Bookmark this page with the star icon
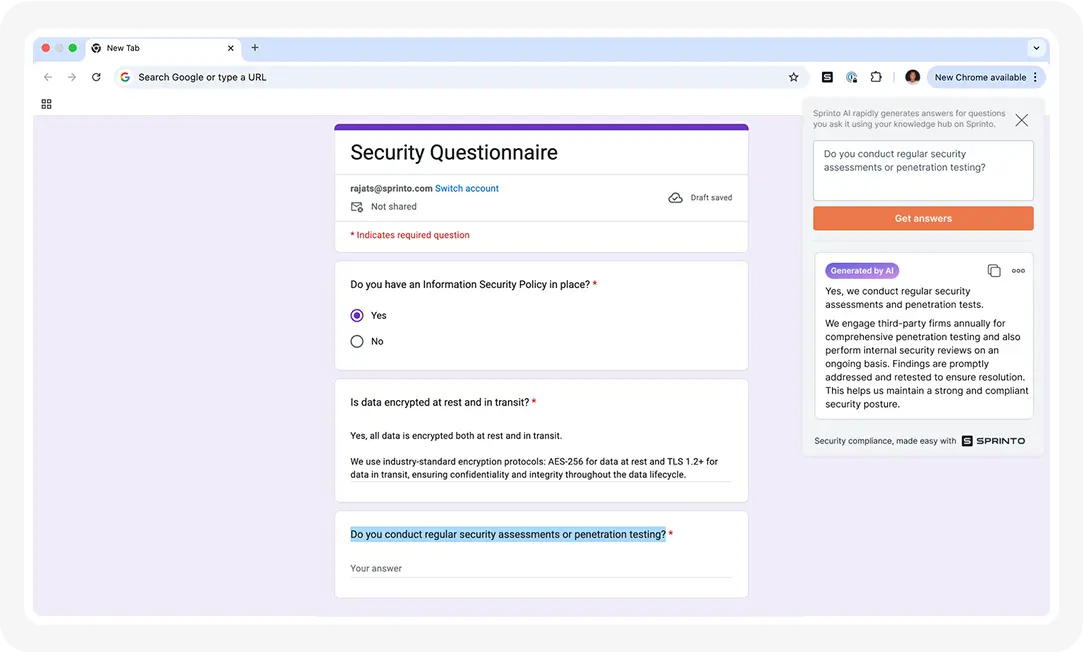Viewport: 1083px width, 652px height. (794, 77)
